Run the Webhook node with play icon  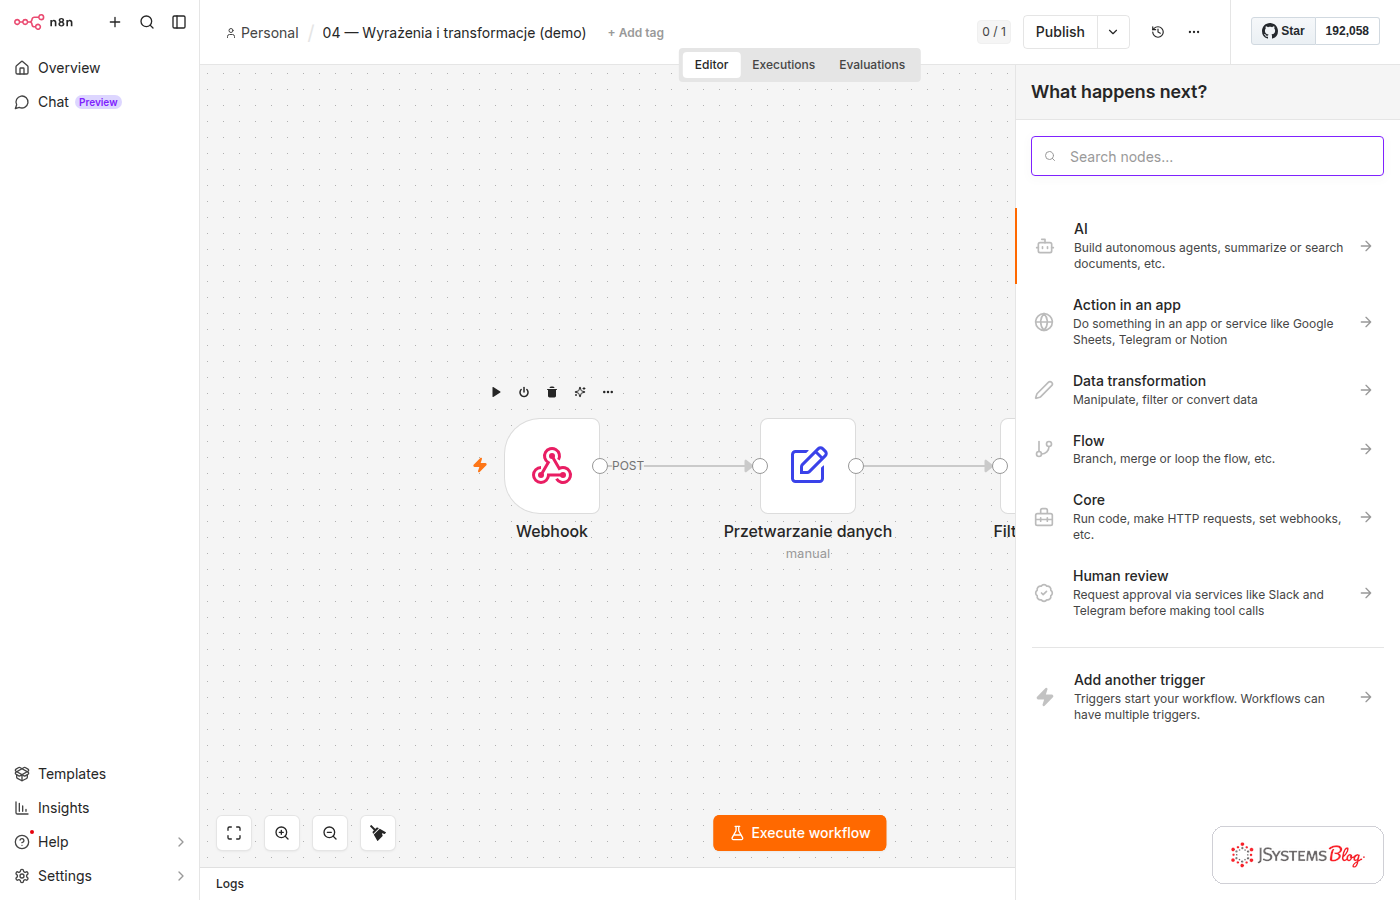pos(496,392)
